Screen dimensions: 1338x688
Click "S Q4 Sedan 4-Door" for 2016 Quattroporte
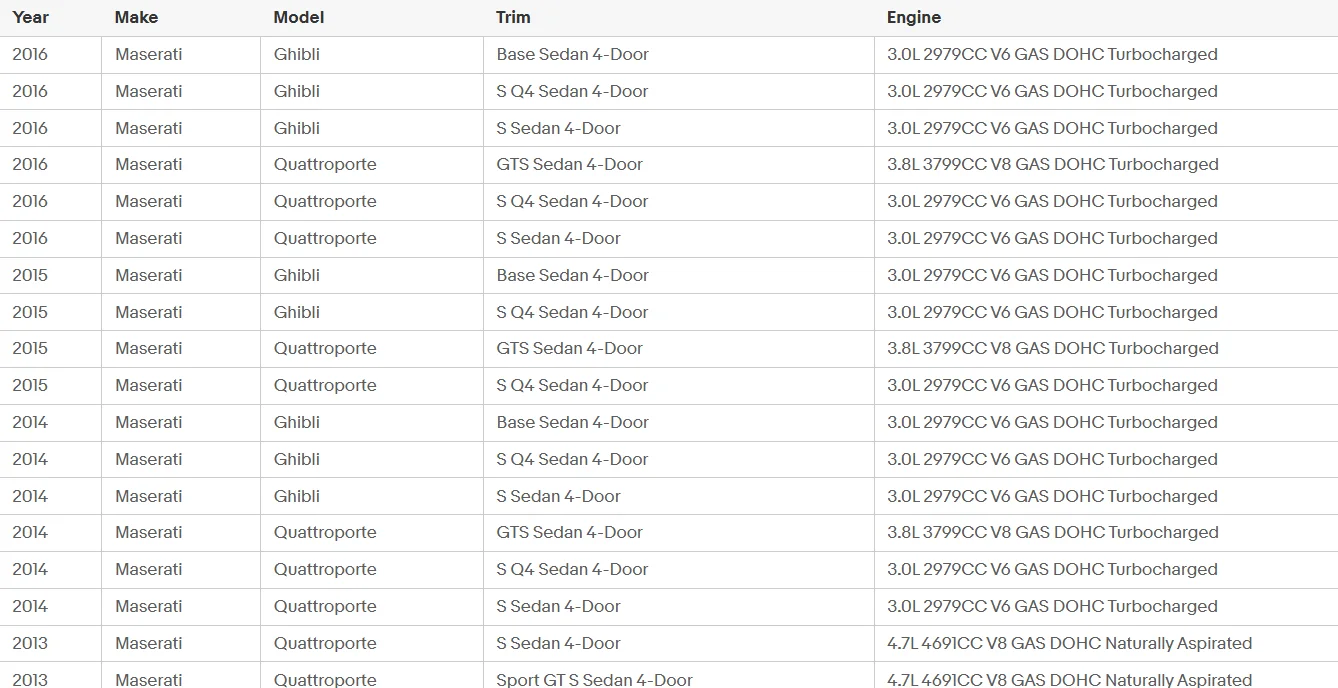pyautogui.click(x=573, y=201)
